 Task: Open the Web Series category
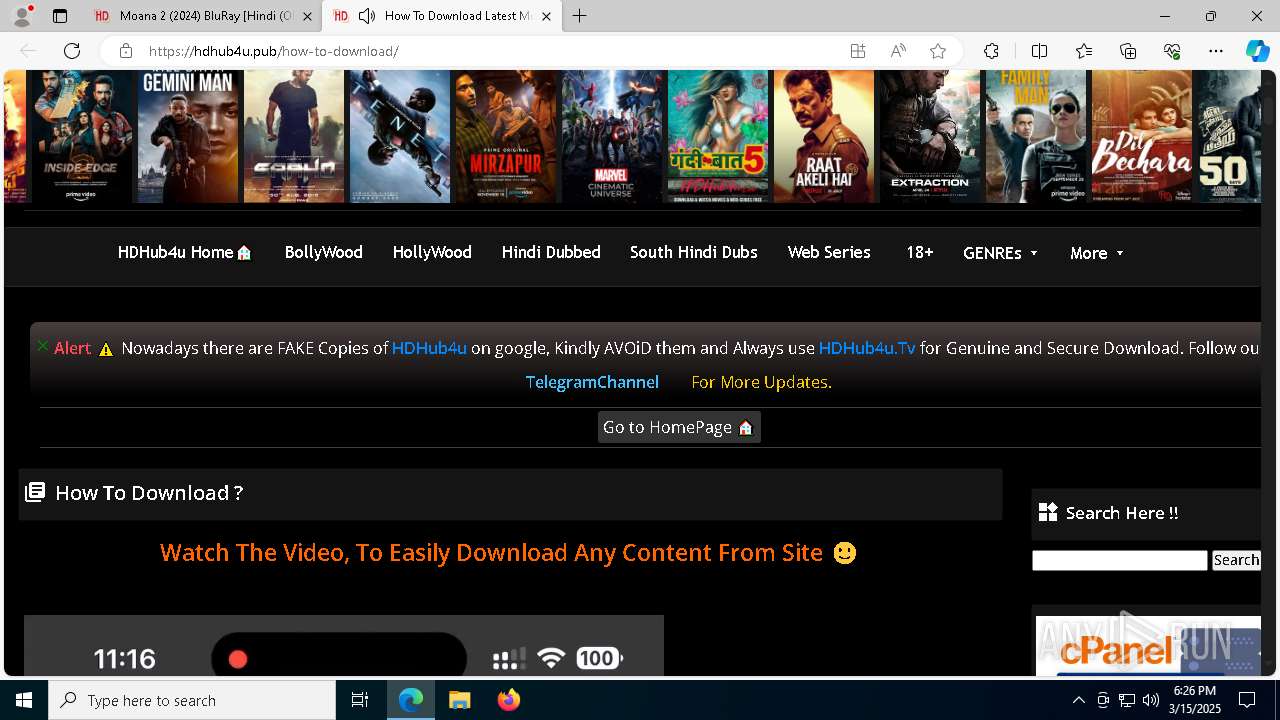[x=829, y=253]
